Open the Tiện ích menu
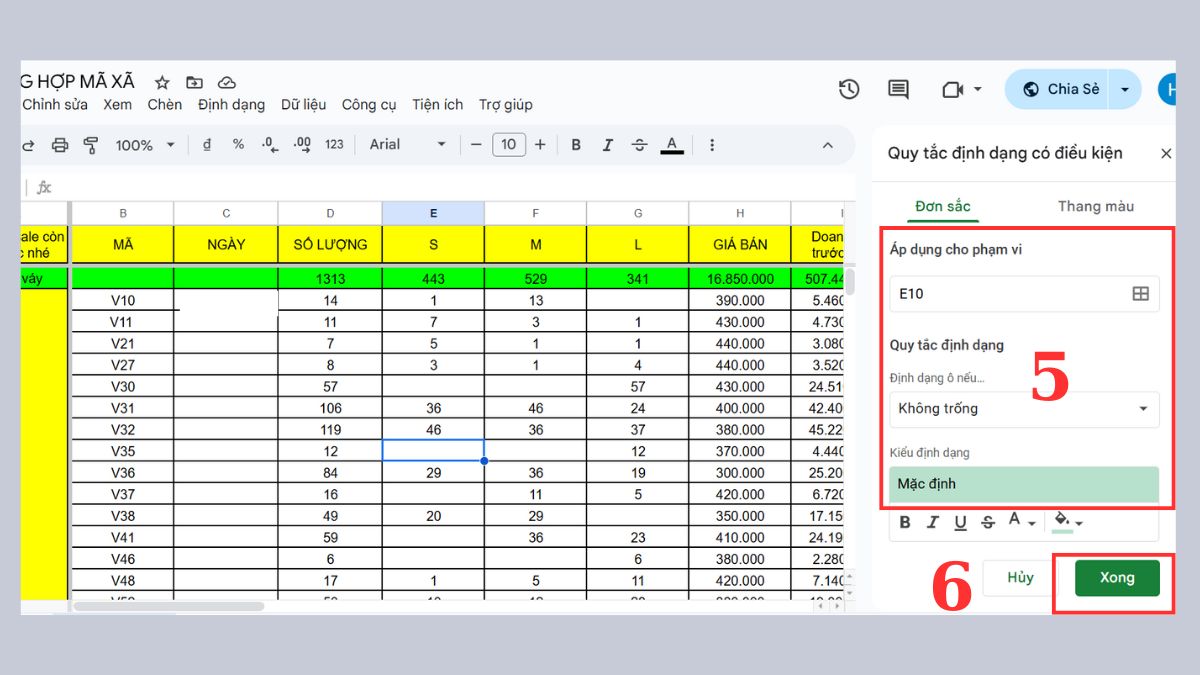This screenshot has height=675, width=1200. tap(438, 104)
